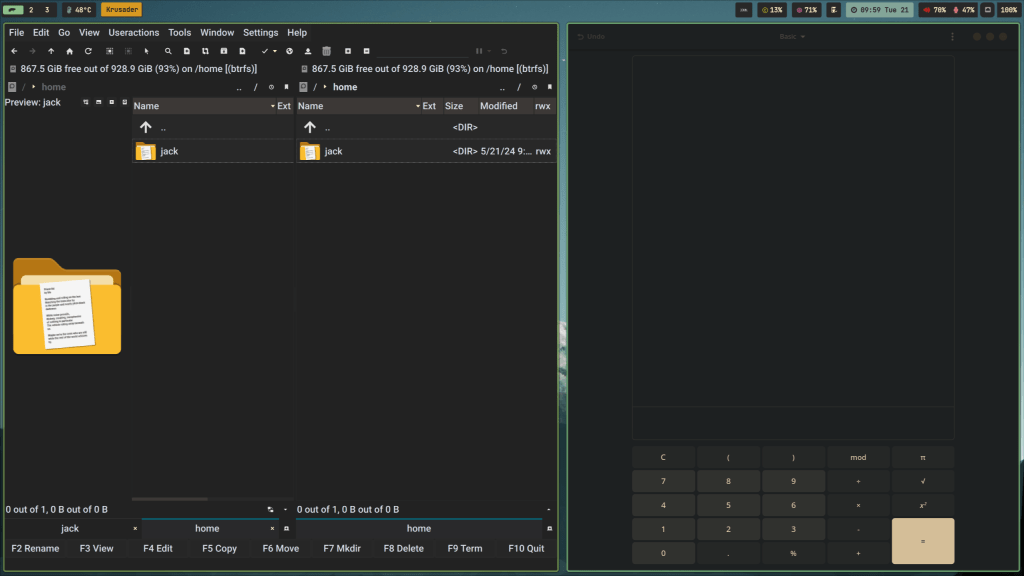Click the Home icon on Krusader's toolbar
Screen dimensions: 1024x576
tap(70, 51)
